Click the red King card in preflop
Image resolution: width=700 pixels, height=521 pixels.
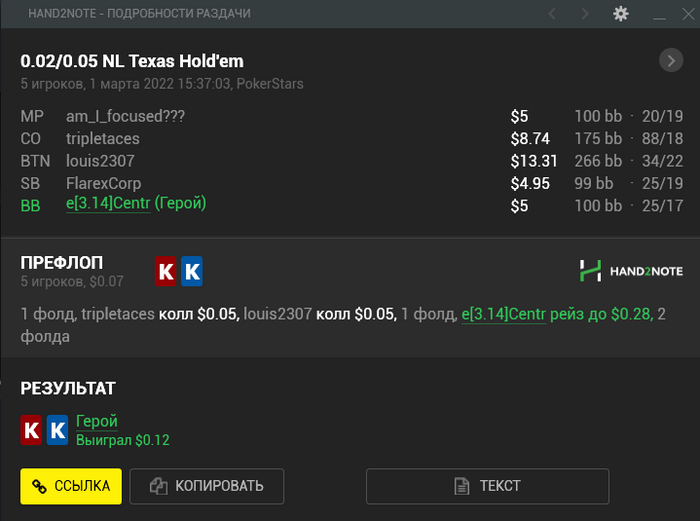tap(166, 271)
